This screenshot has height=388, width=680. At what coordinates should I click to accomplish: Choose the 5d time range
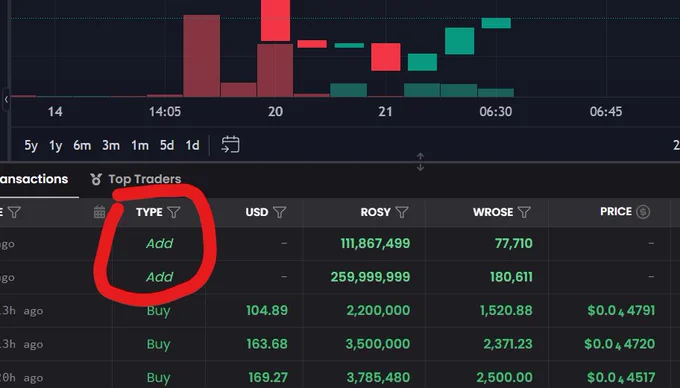(x=167, y=145)
